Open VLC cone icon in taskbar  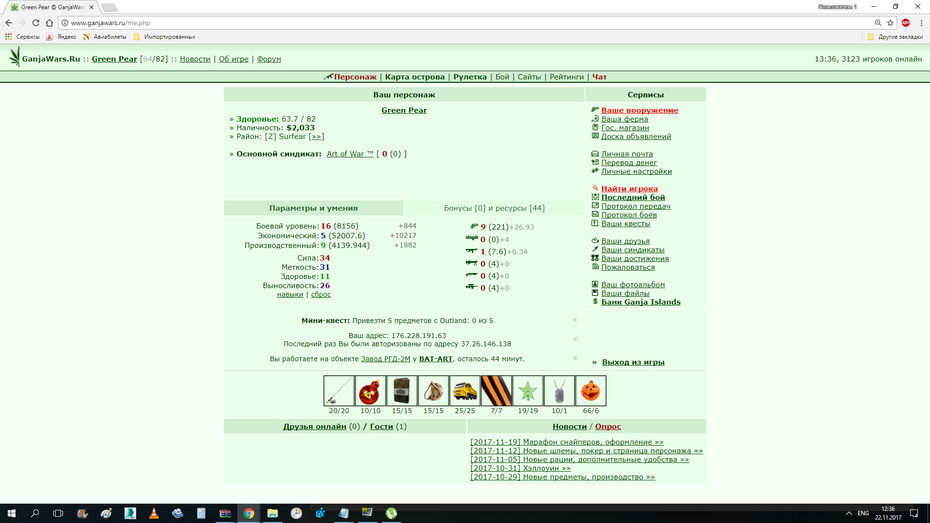point(154,514)
